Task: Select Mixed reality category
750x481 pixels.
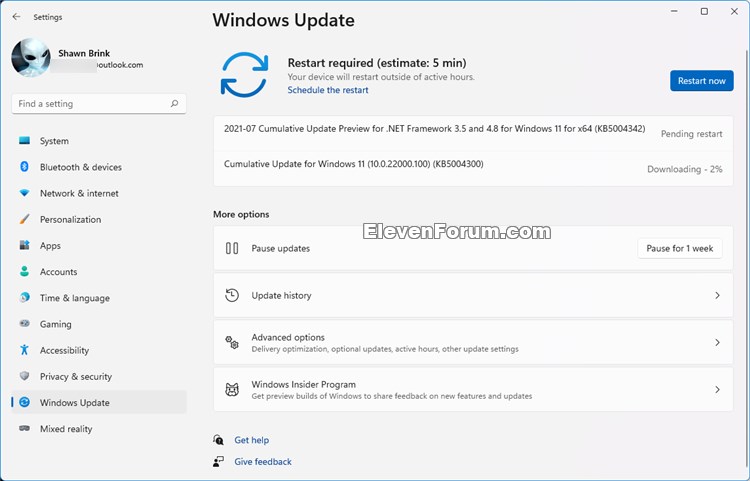Action: pyautogui.click(x=99, y=428)
